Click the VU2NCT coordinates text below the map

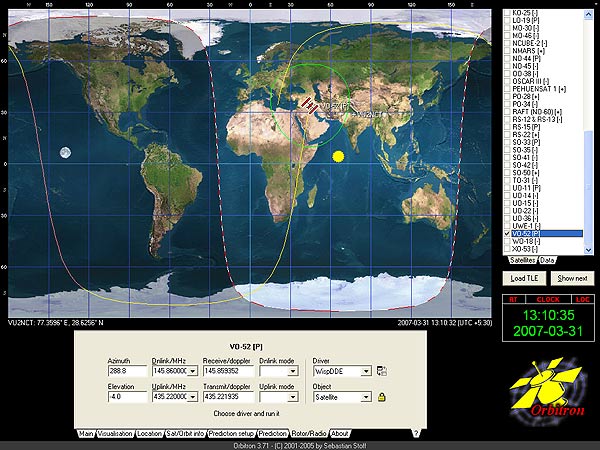[x=56, y=323]
